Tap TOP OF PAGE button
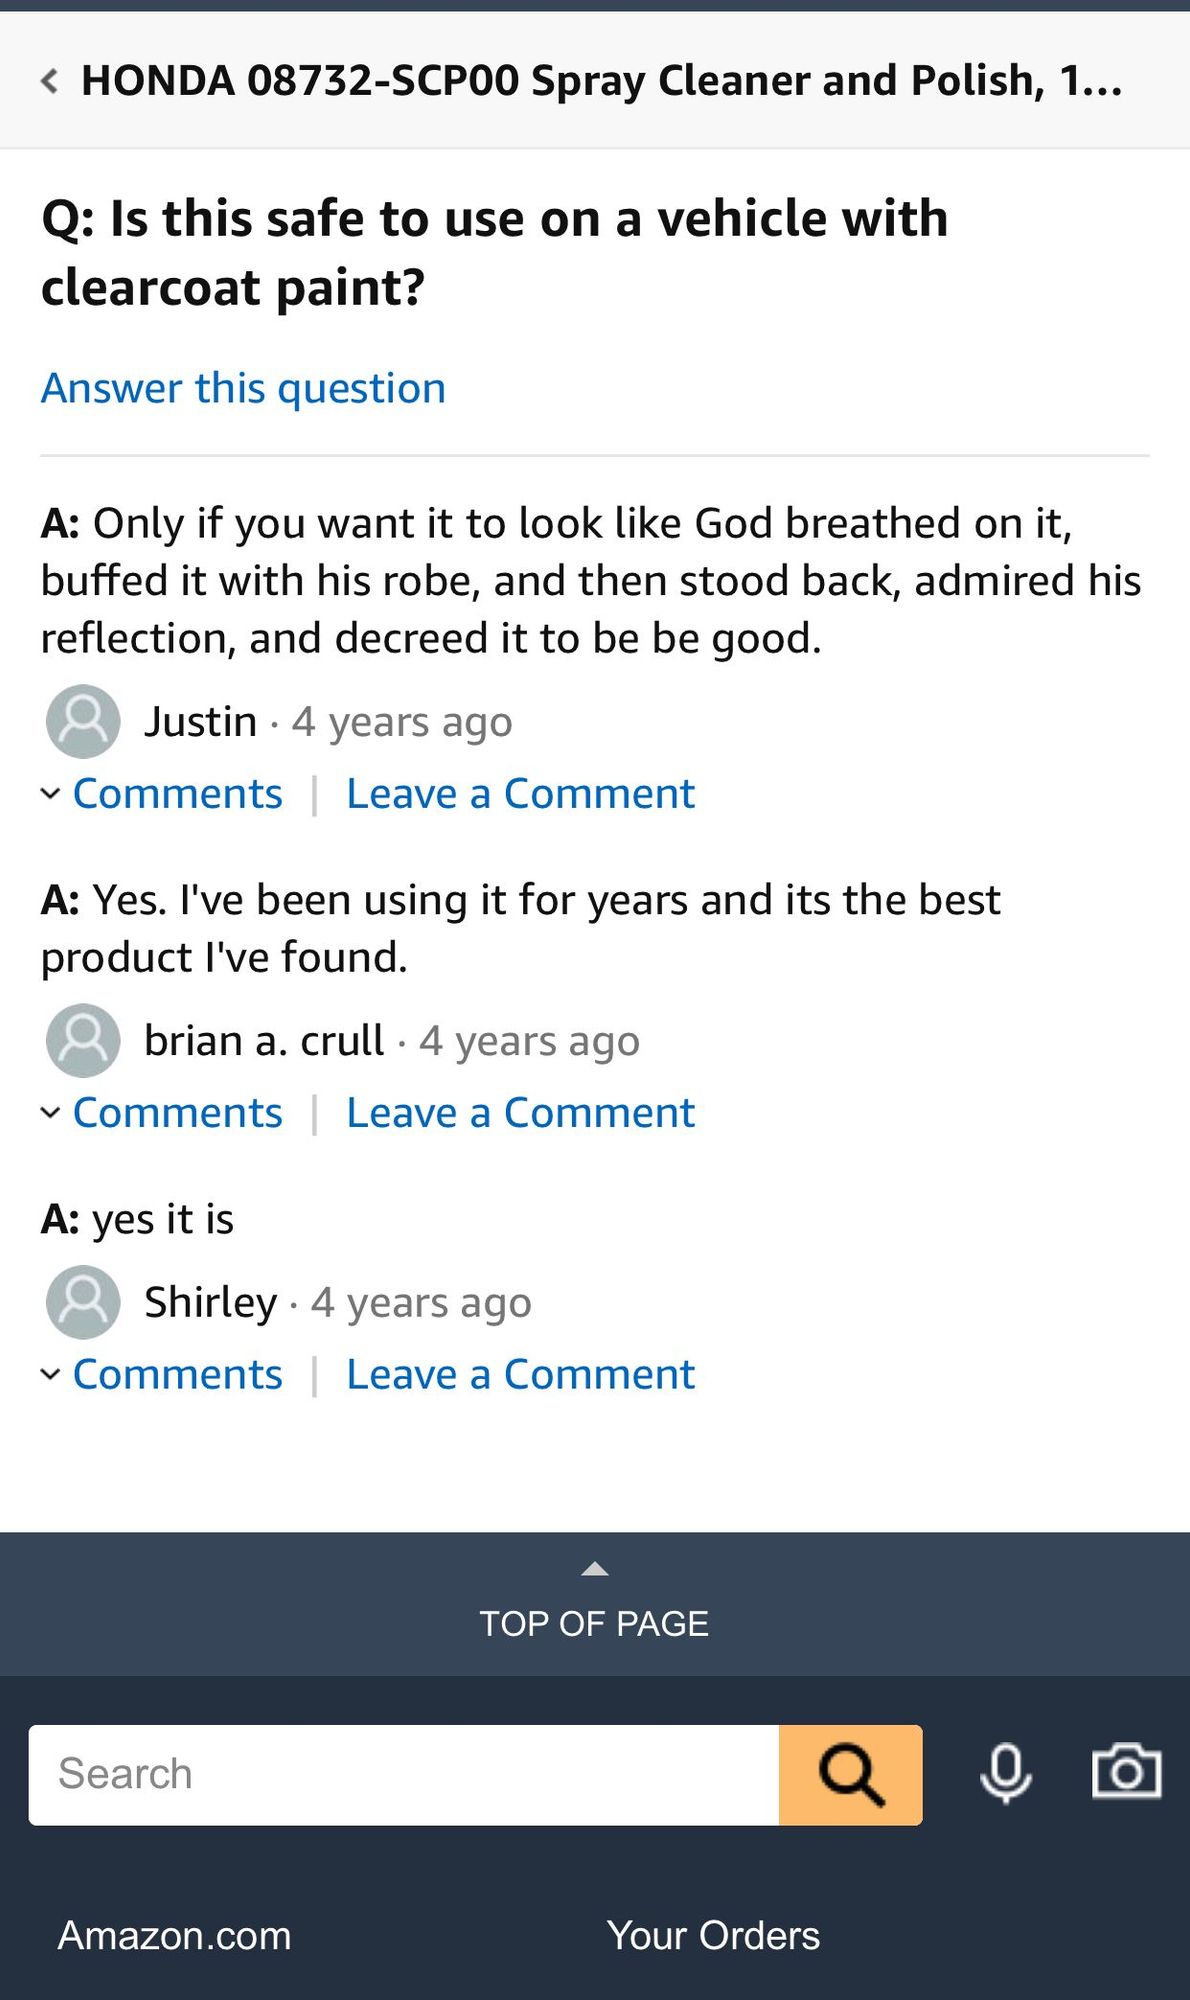 (595, 1623)
